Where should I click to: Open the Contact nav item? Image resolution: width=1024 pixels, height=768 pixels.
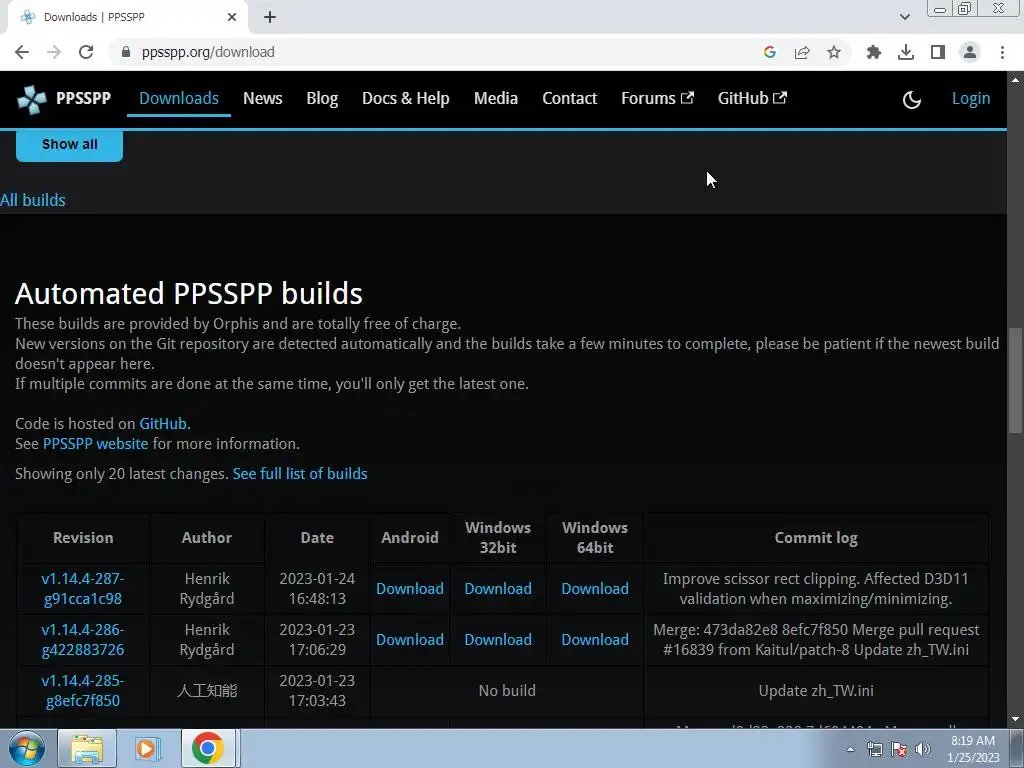coord(569,99)
